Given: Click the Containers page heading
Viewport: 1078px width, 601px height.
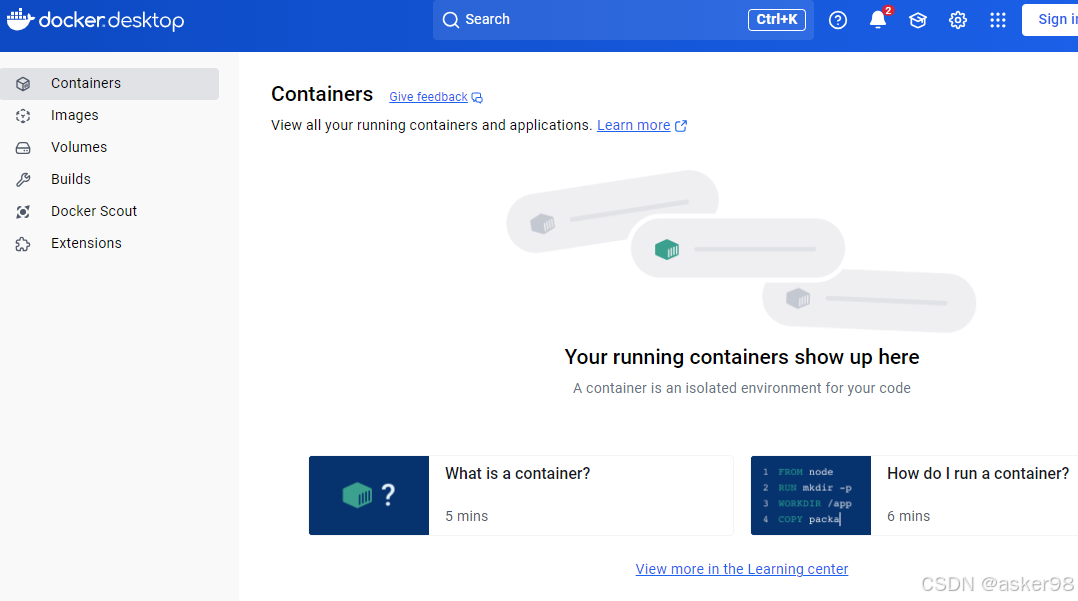Looking at the screenshot, I should 322,94.
